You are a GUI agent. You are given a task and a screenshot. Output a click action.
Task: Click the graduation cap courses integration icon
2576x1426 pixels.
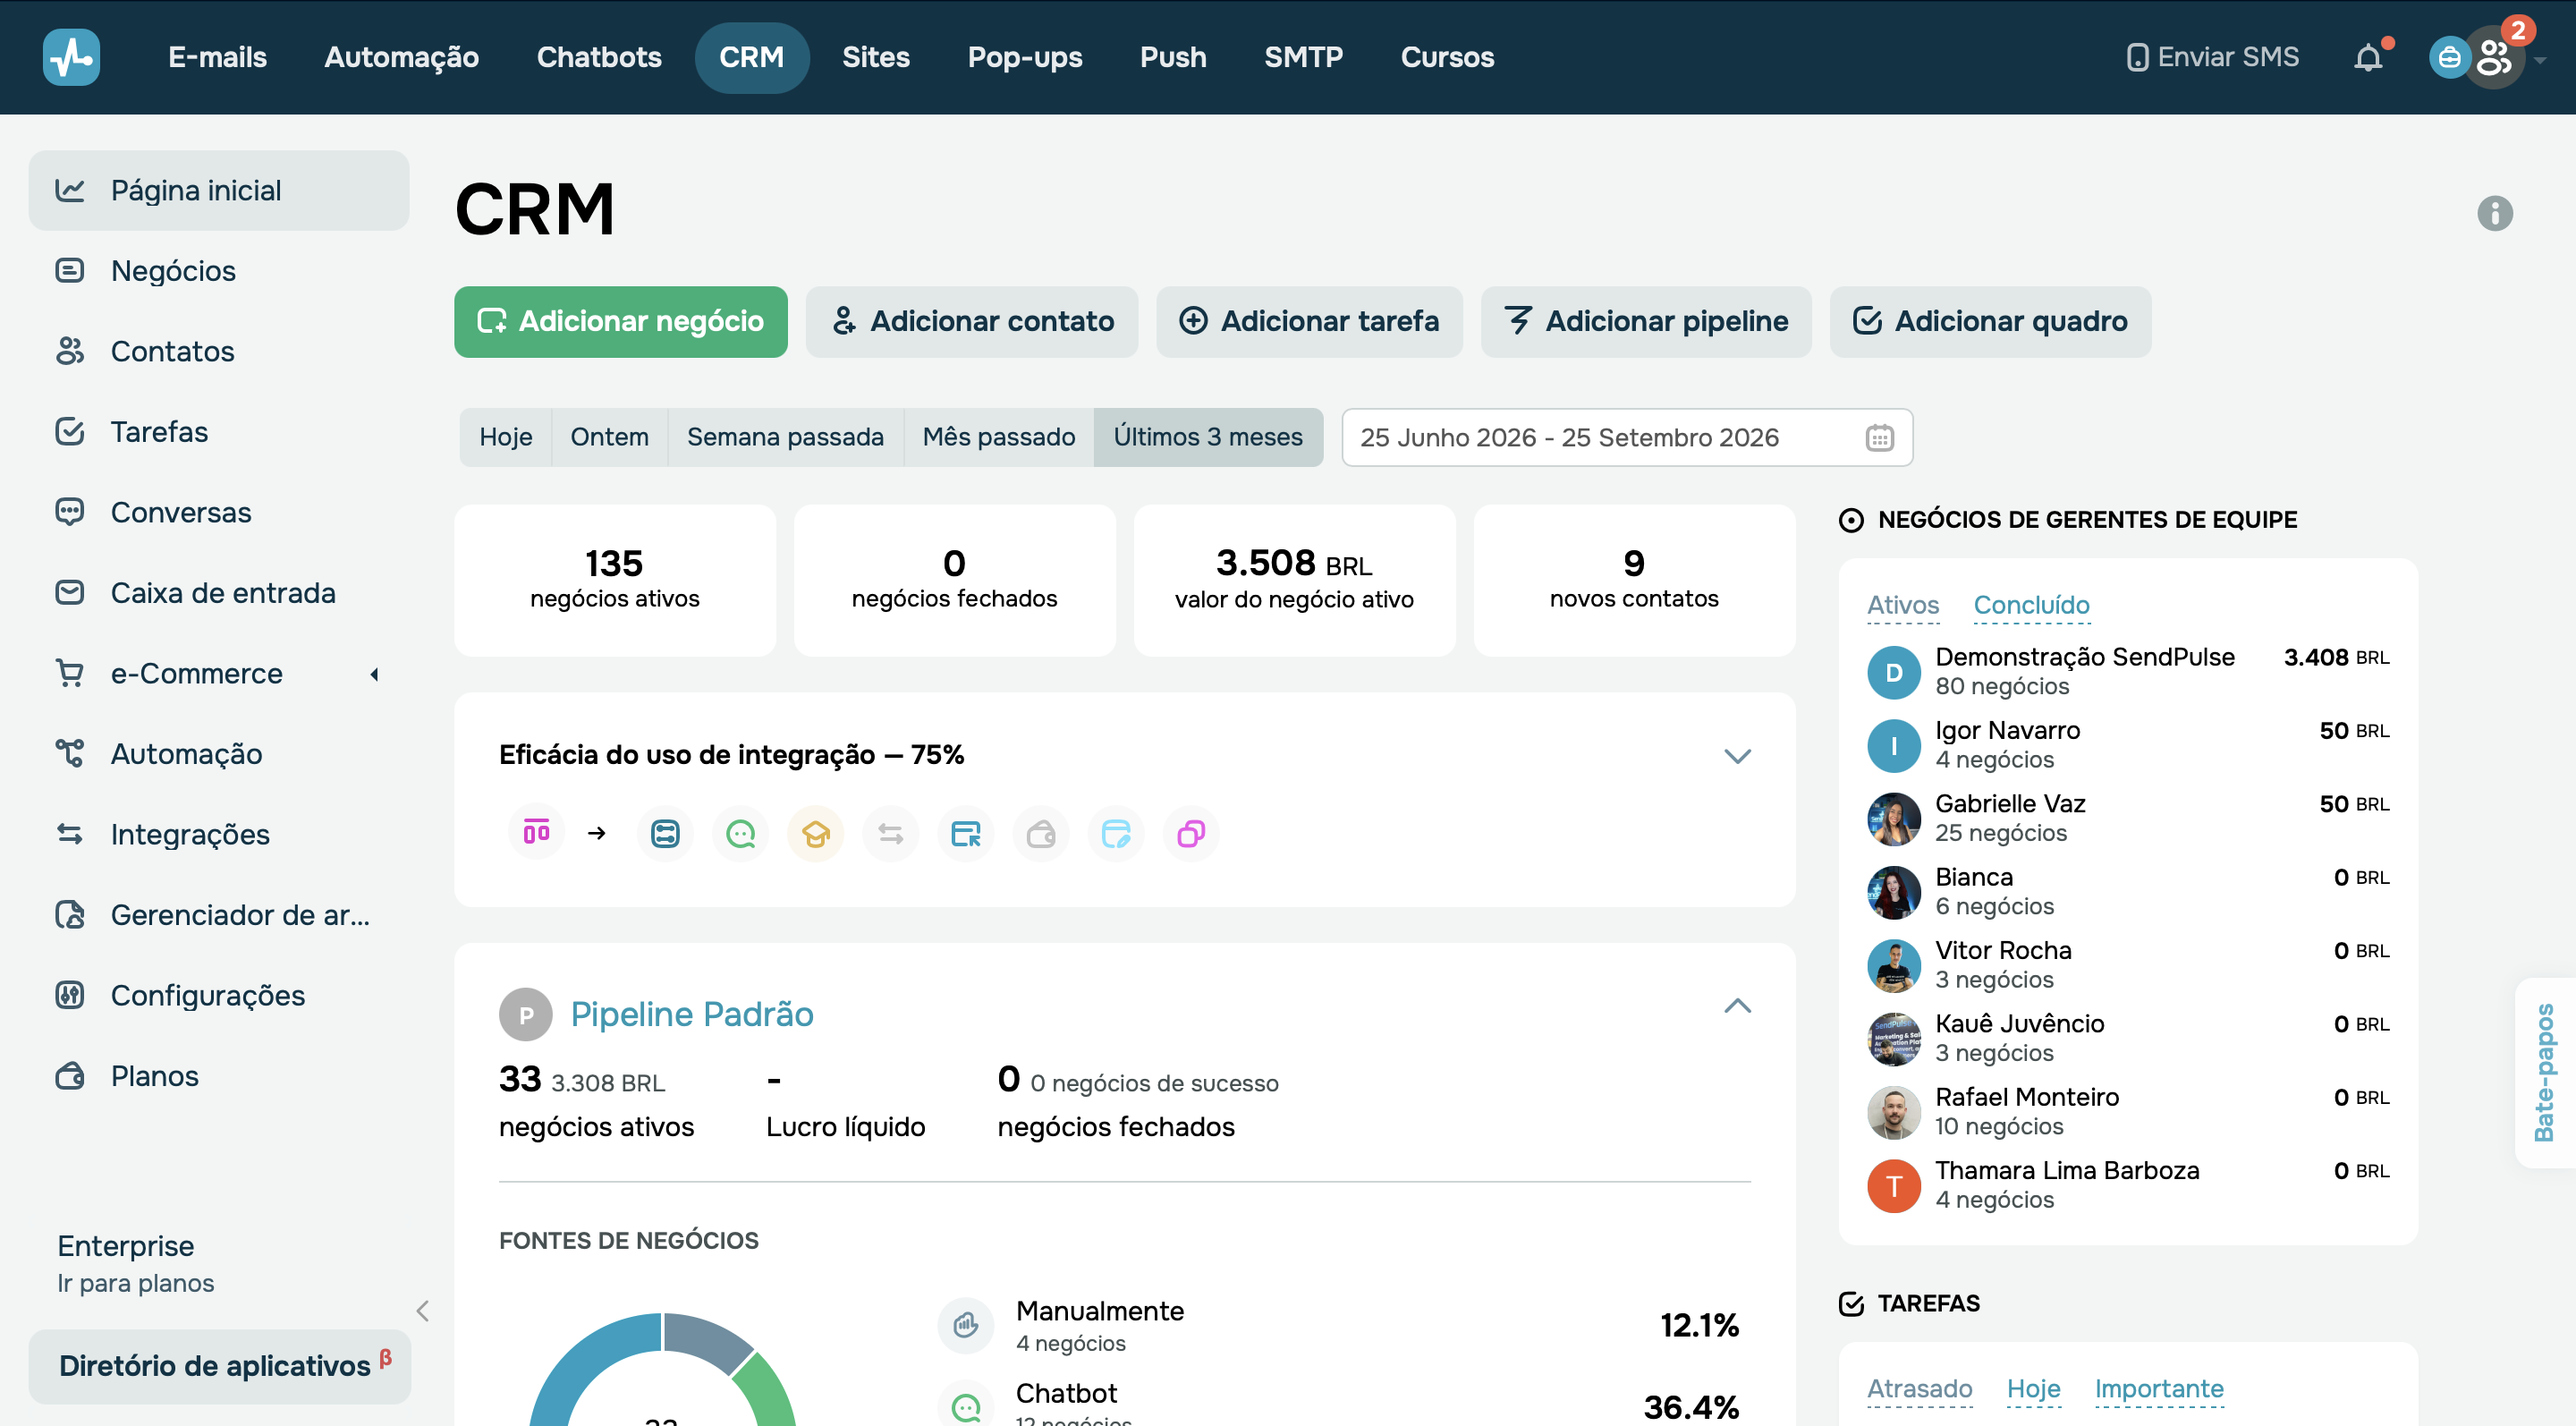pyautogui.click(x=815, y=833)
